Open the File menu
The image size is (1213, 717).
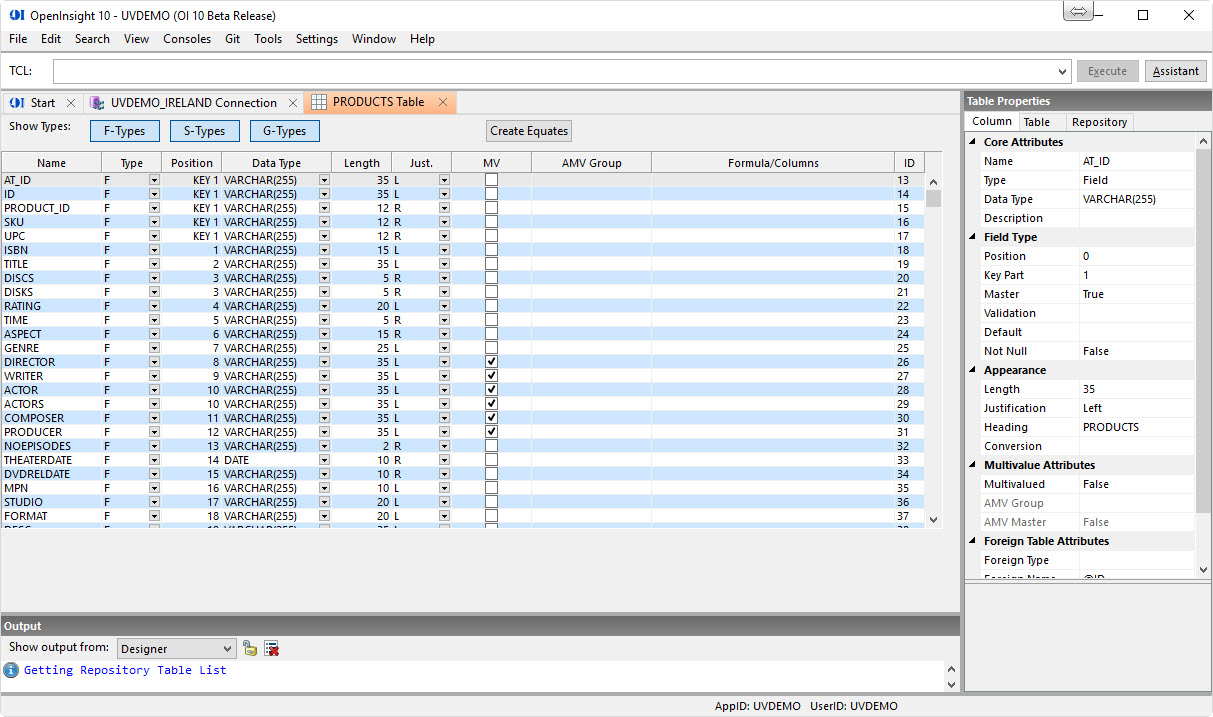coord(18,39)
